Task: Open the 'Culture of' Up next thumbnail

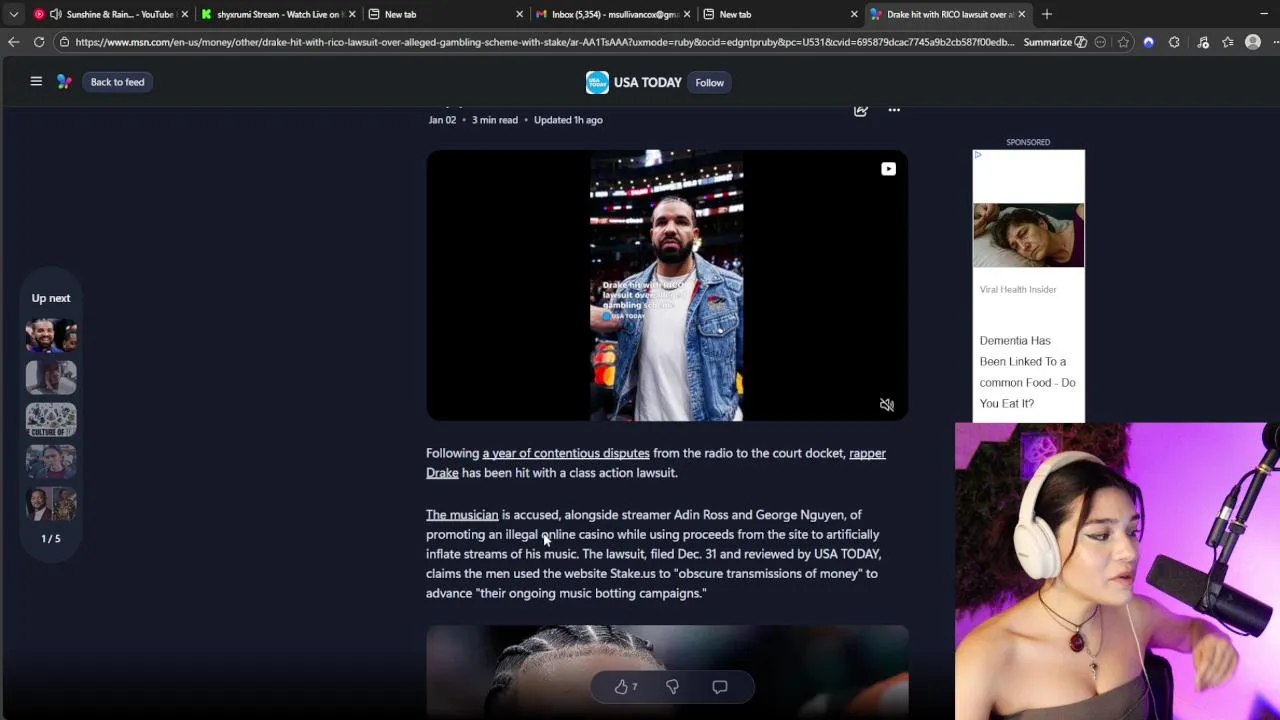Action: click(51, 419)
